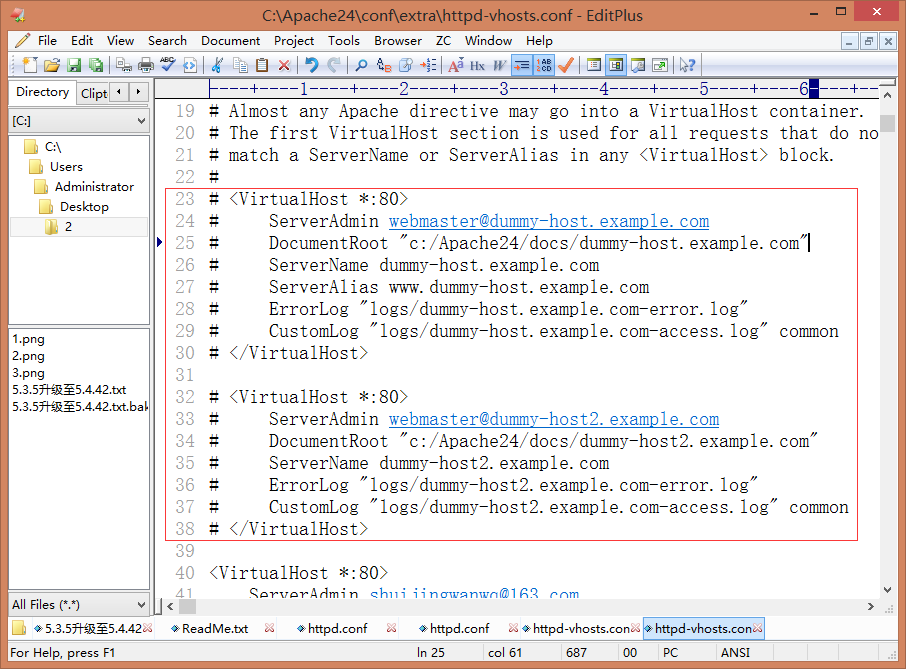
Task: Open Find with the magnifier icon
Action: [x=361, y=65]
